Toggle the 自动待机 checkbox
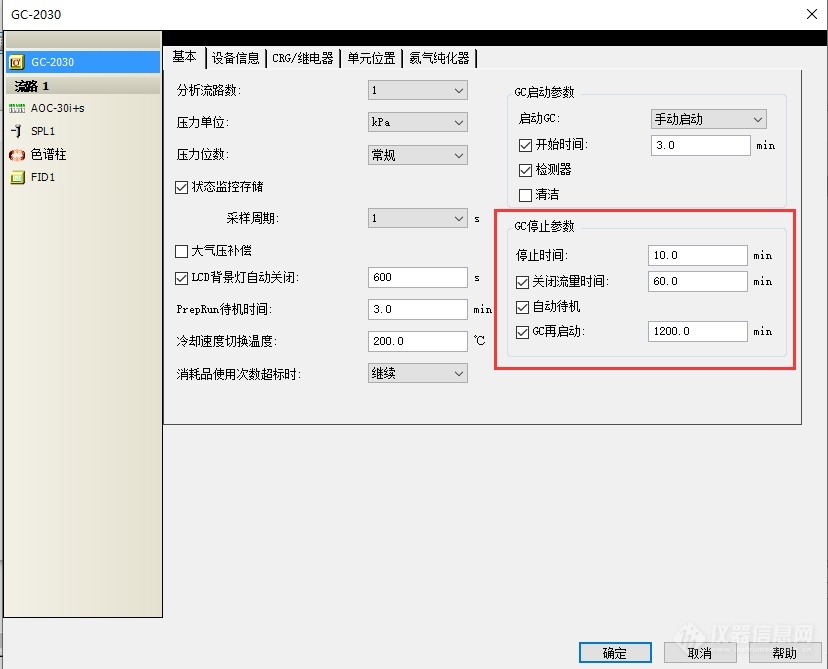This screenshot has height=669, width=828. [x=524, y=307]
